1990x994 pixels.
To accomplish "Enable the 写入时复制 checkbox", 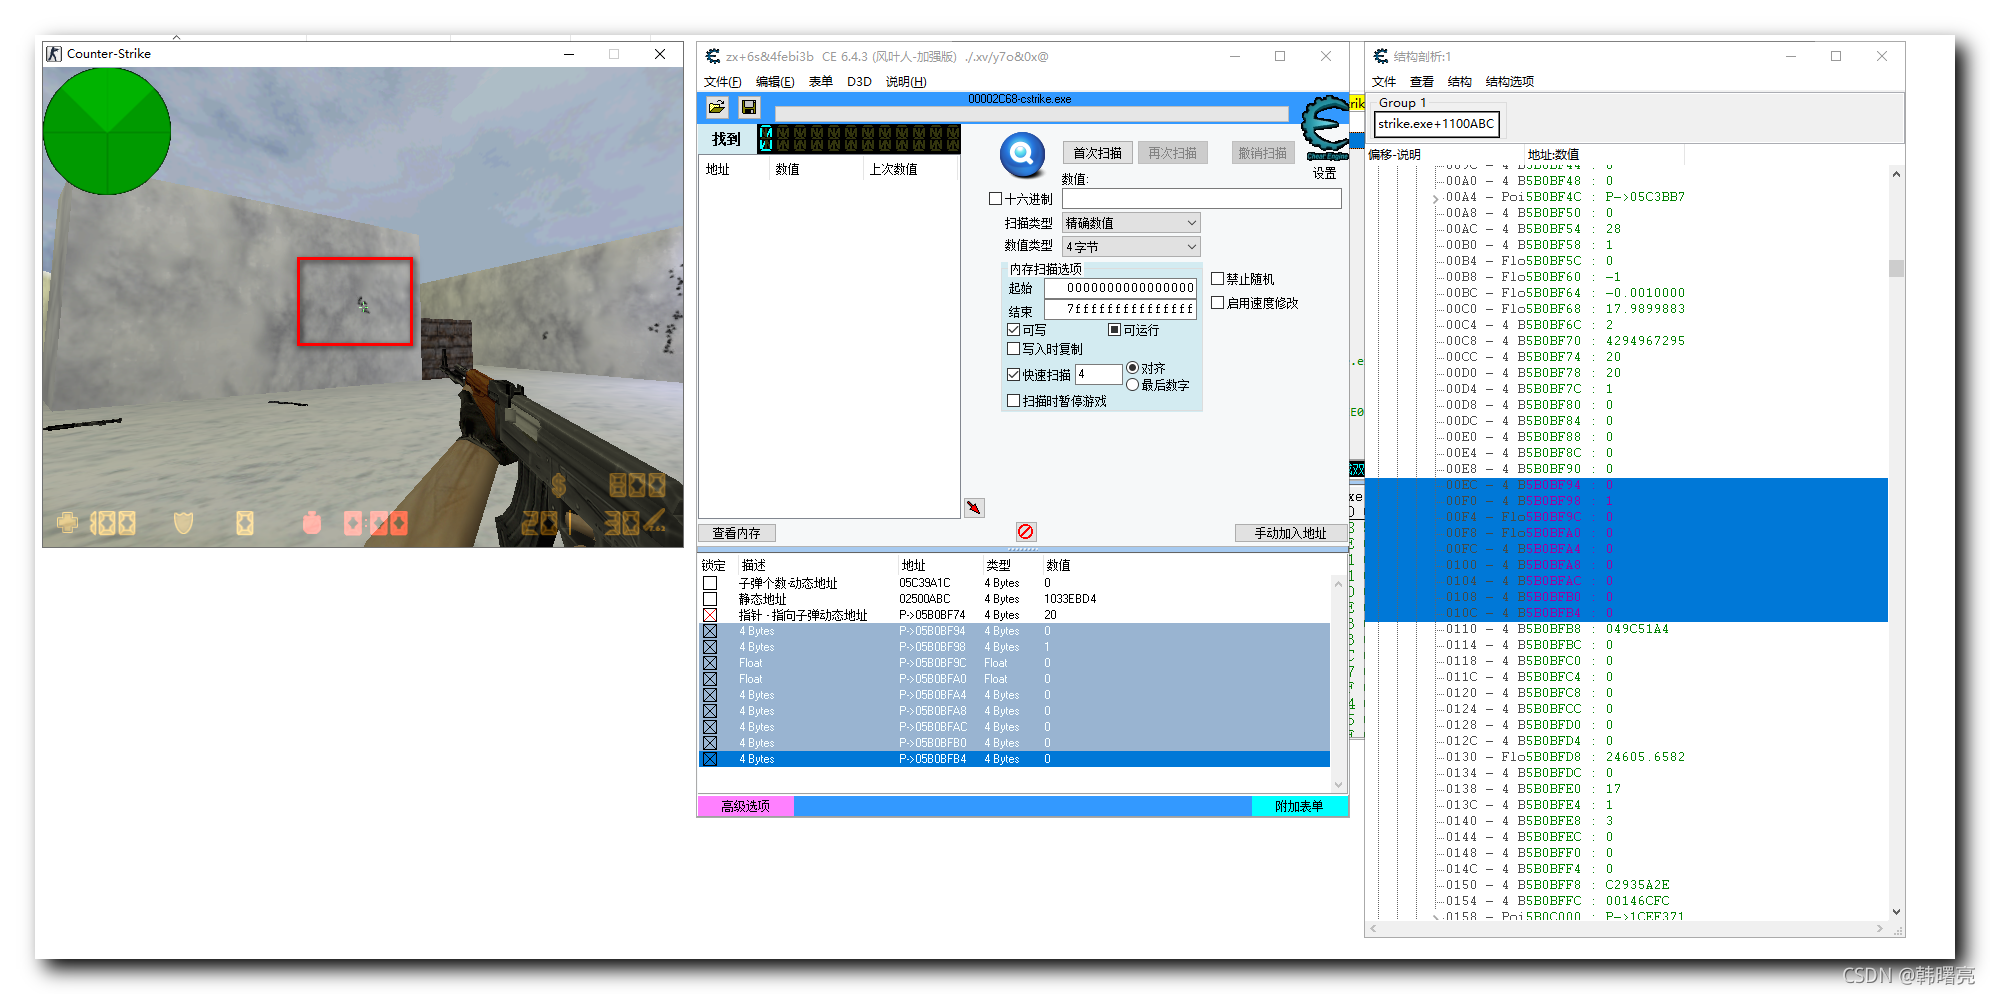I will [x=1014, y=349].
